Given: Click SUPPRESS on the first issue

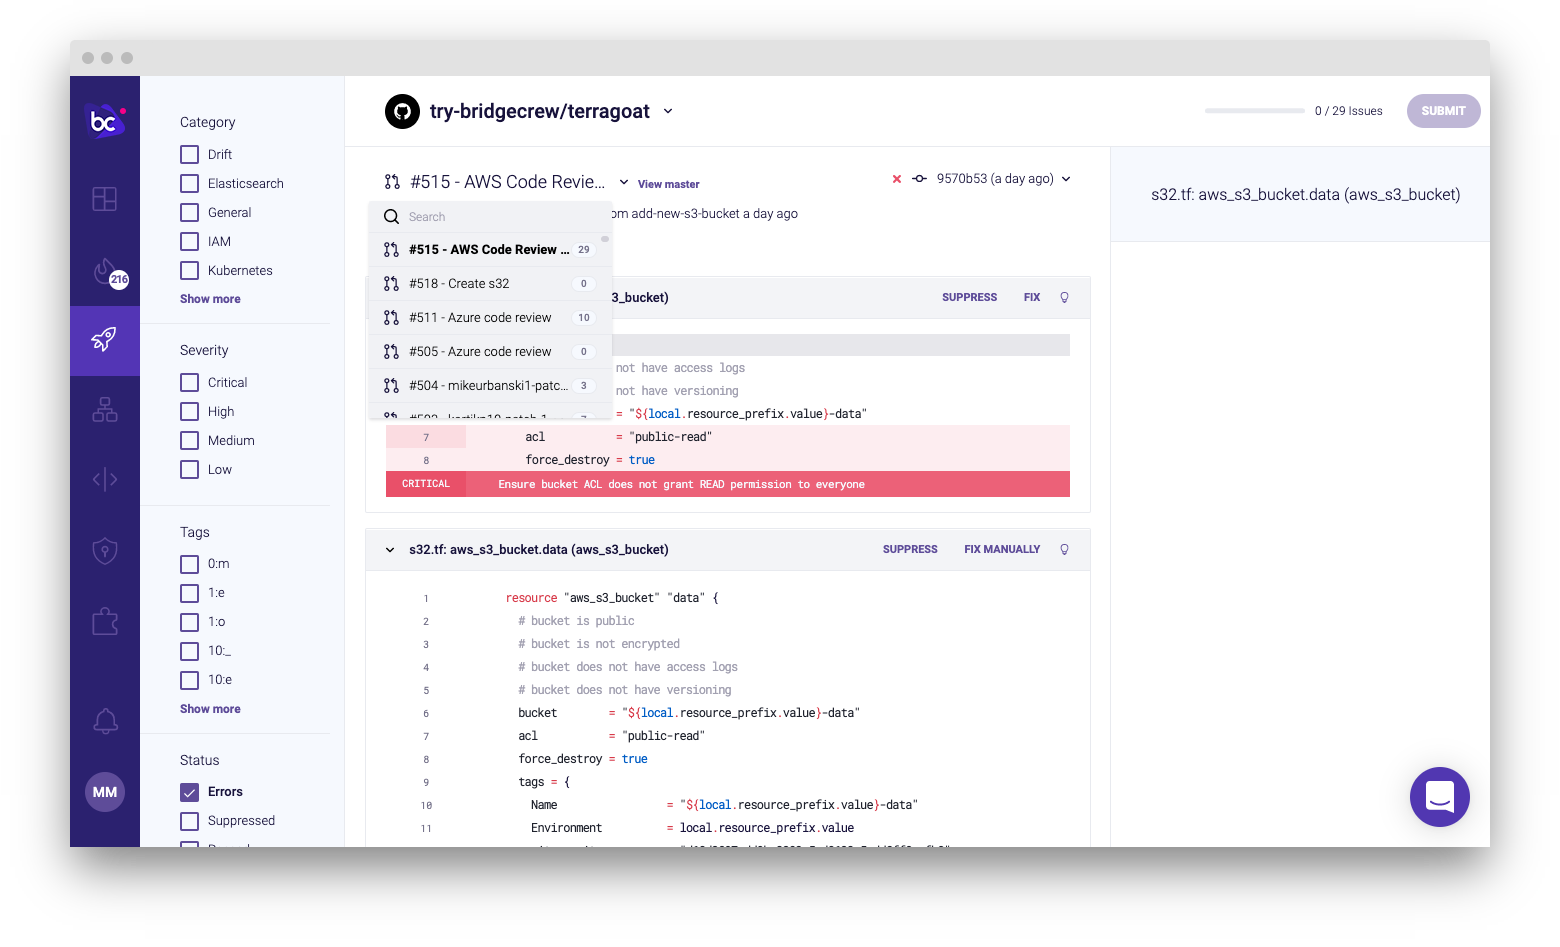Looking at the screenshot, I should pos(969,297).
